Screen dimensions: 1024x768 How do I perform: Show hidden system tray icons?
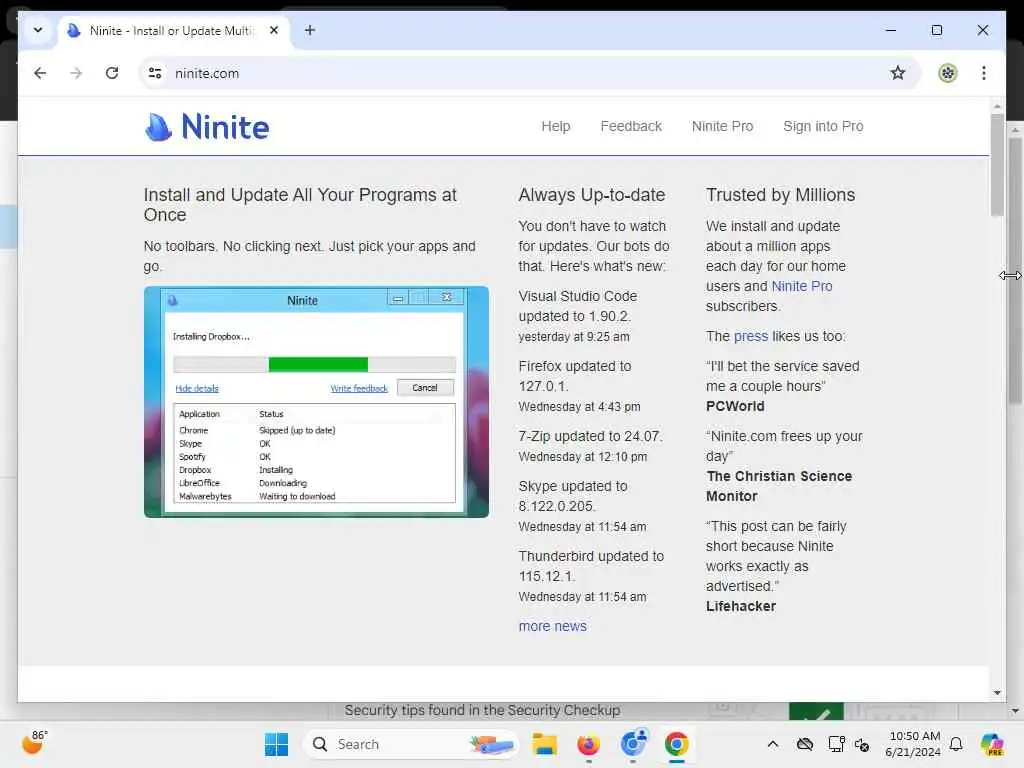(x=773, y=744)
